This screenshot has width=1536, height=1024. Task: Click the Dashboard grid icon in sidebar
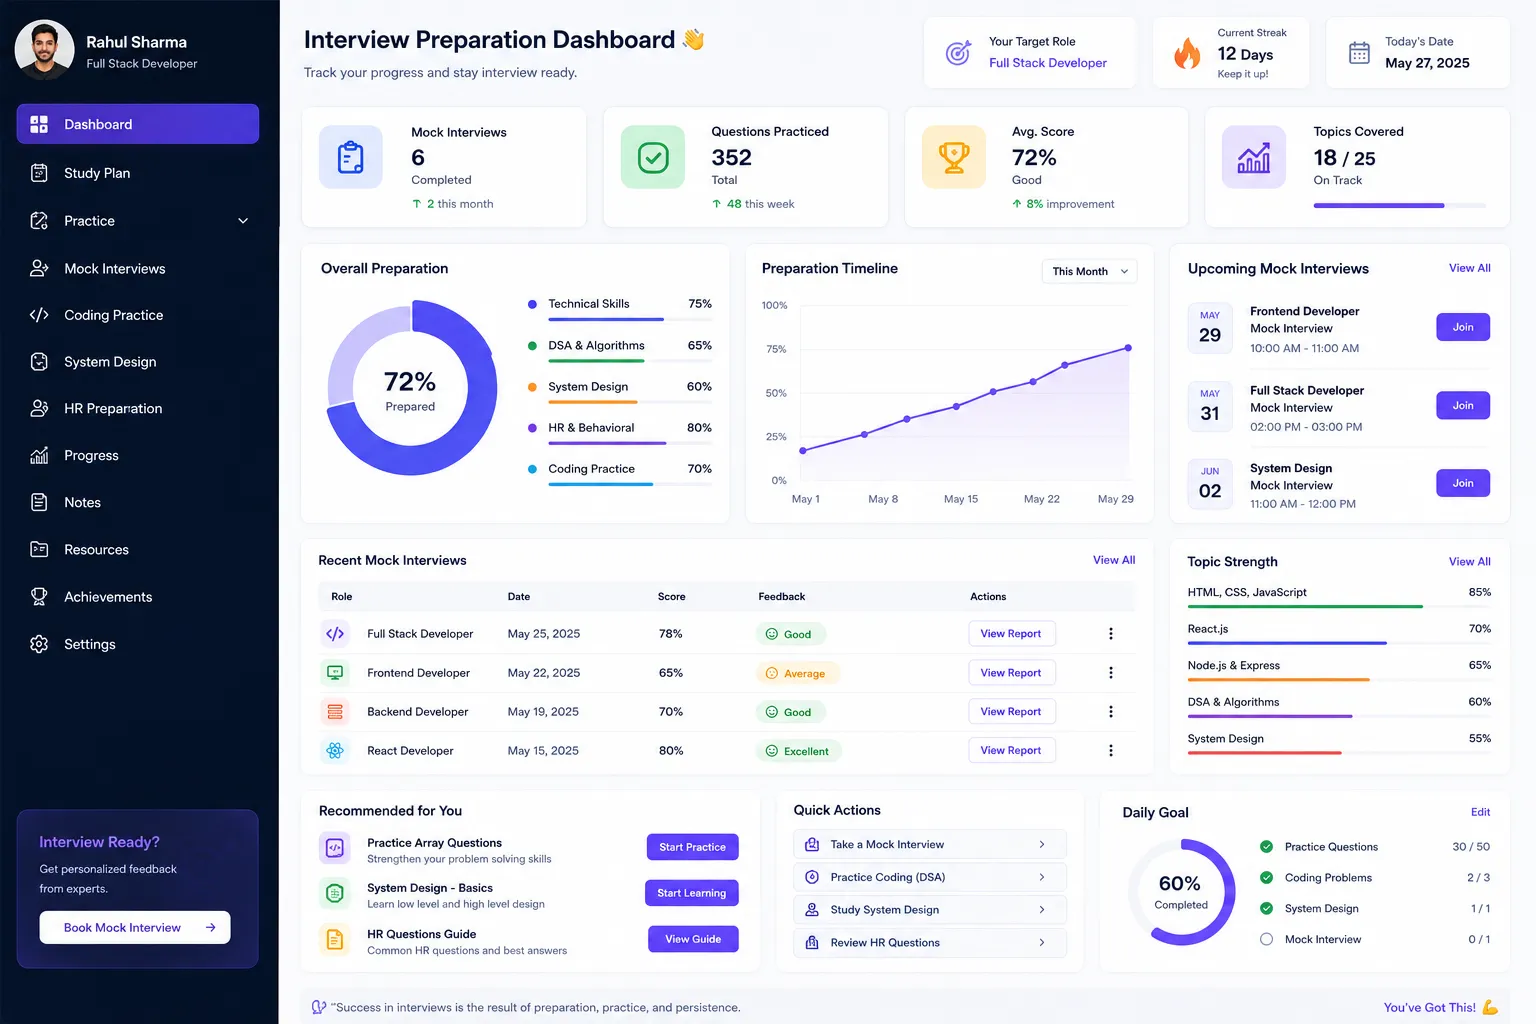tap(39, 124)
